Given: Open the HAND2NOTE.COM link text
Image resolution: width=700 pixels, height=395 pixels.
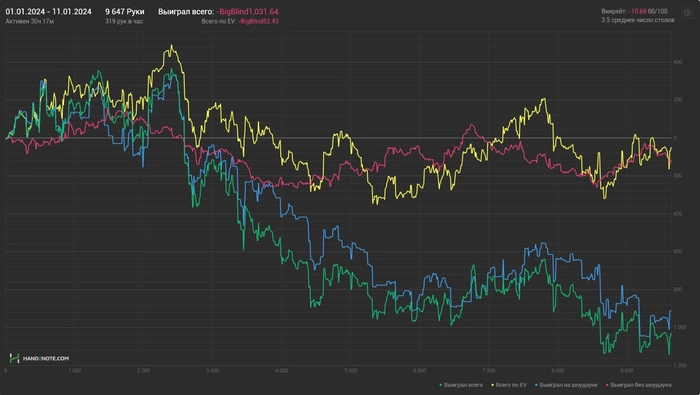Looking at the screenshot, I should click(46, 358).
